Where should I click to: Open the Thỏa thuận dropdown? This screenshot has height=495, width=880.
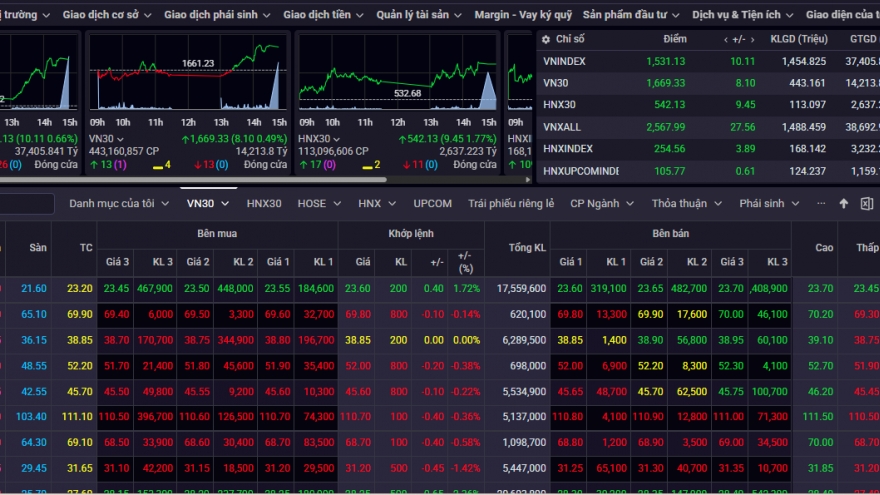685,203
